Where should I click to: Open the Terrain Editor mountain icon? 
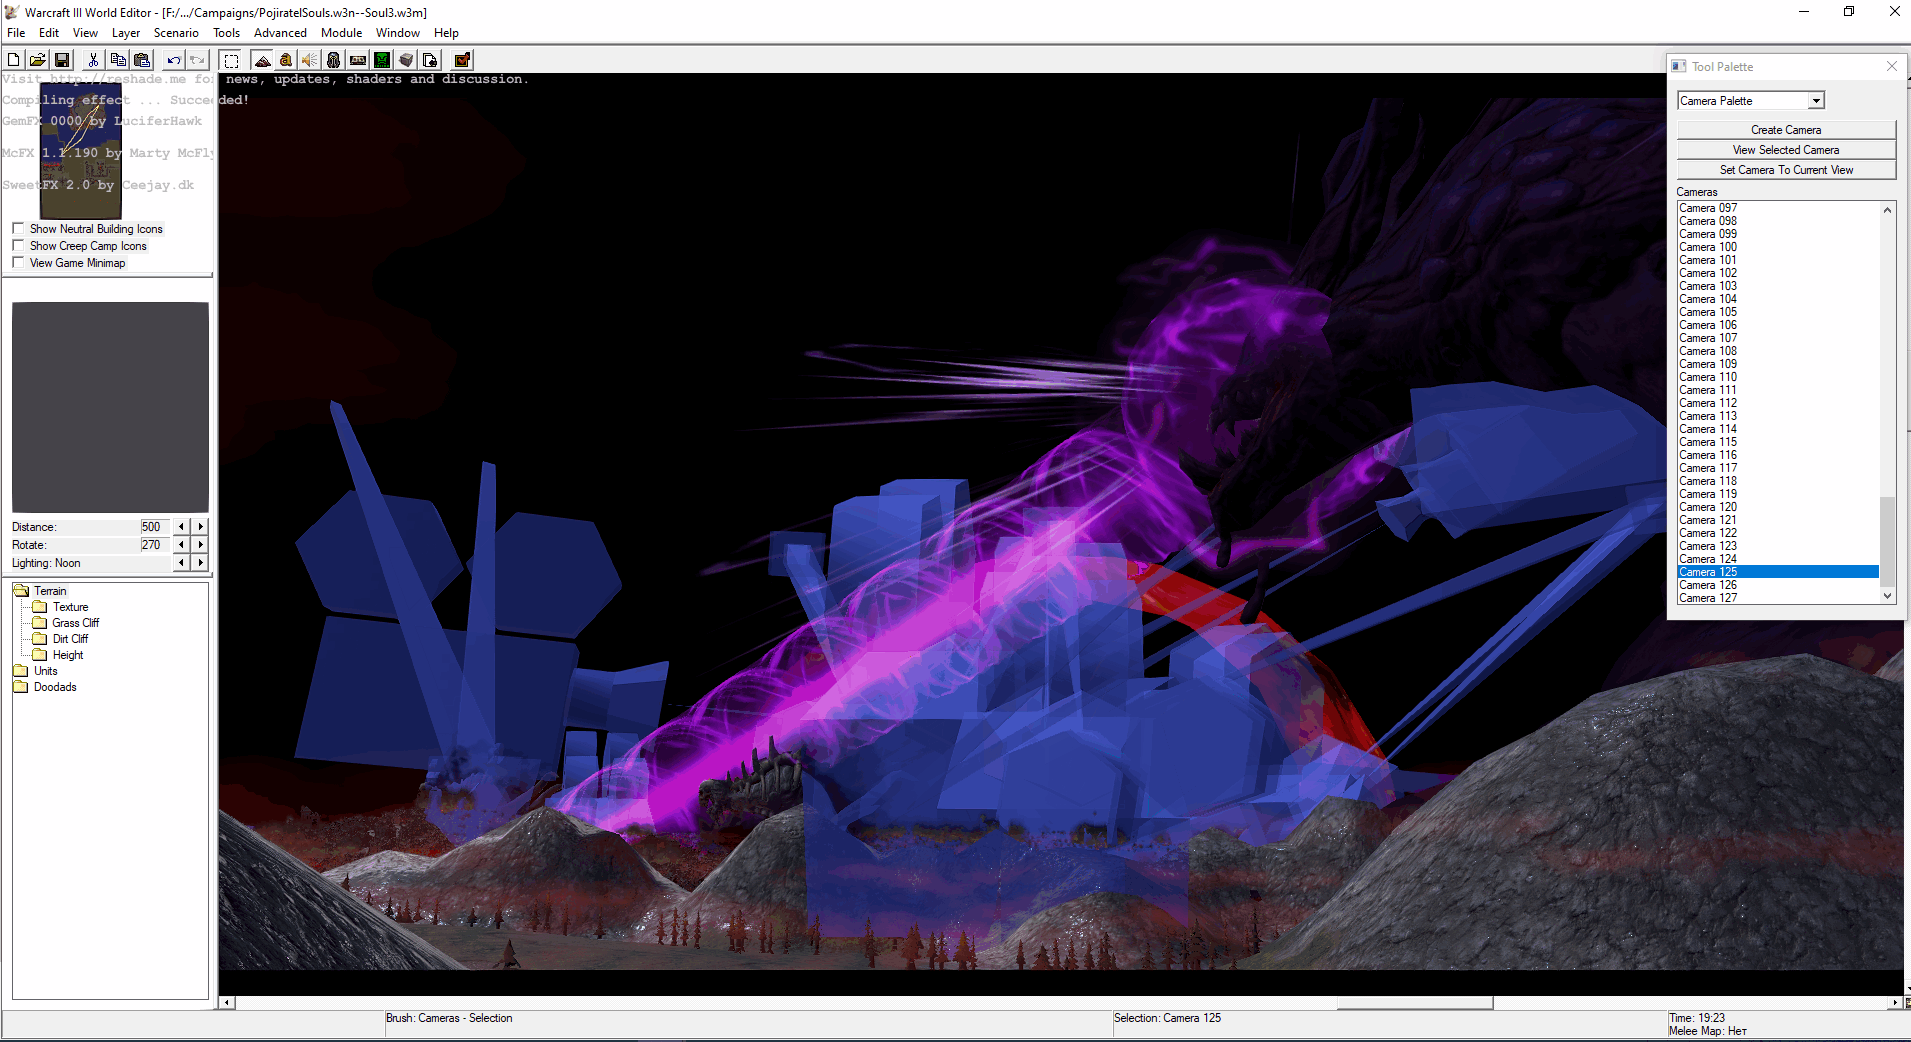pos(262,60)
